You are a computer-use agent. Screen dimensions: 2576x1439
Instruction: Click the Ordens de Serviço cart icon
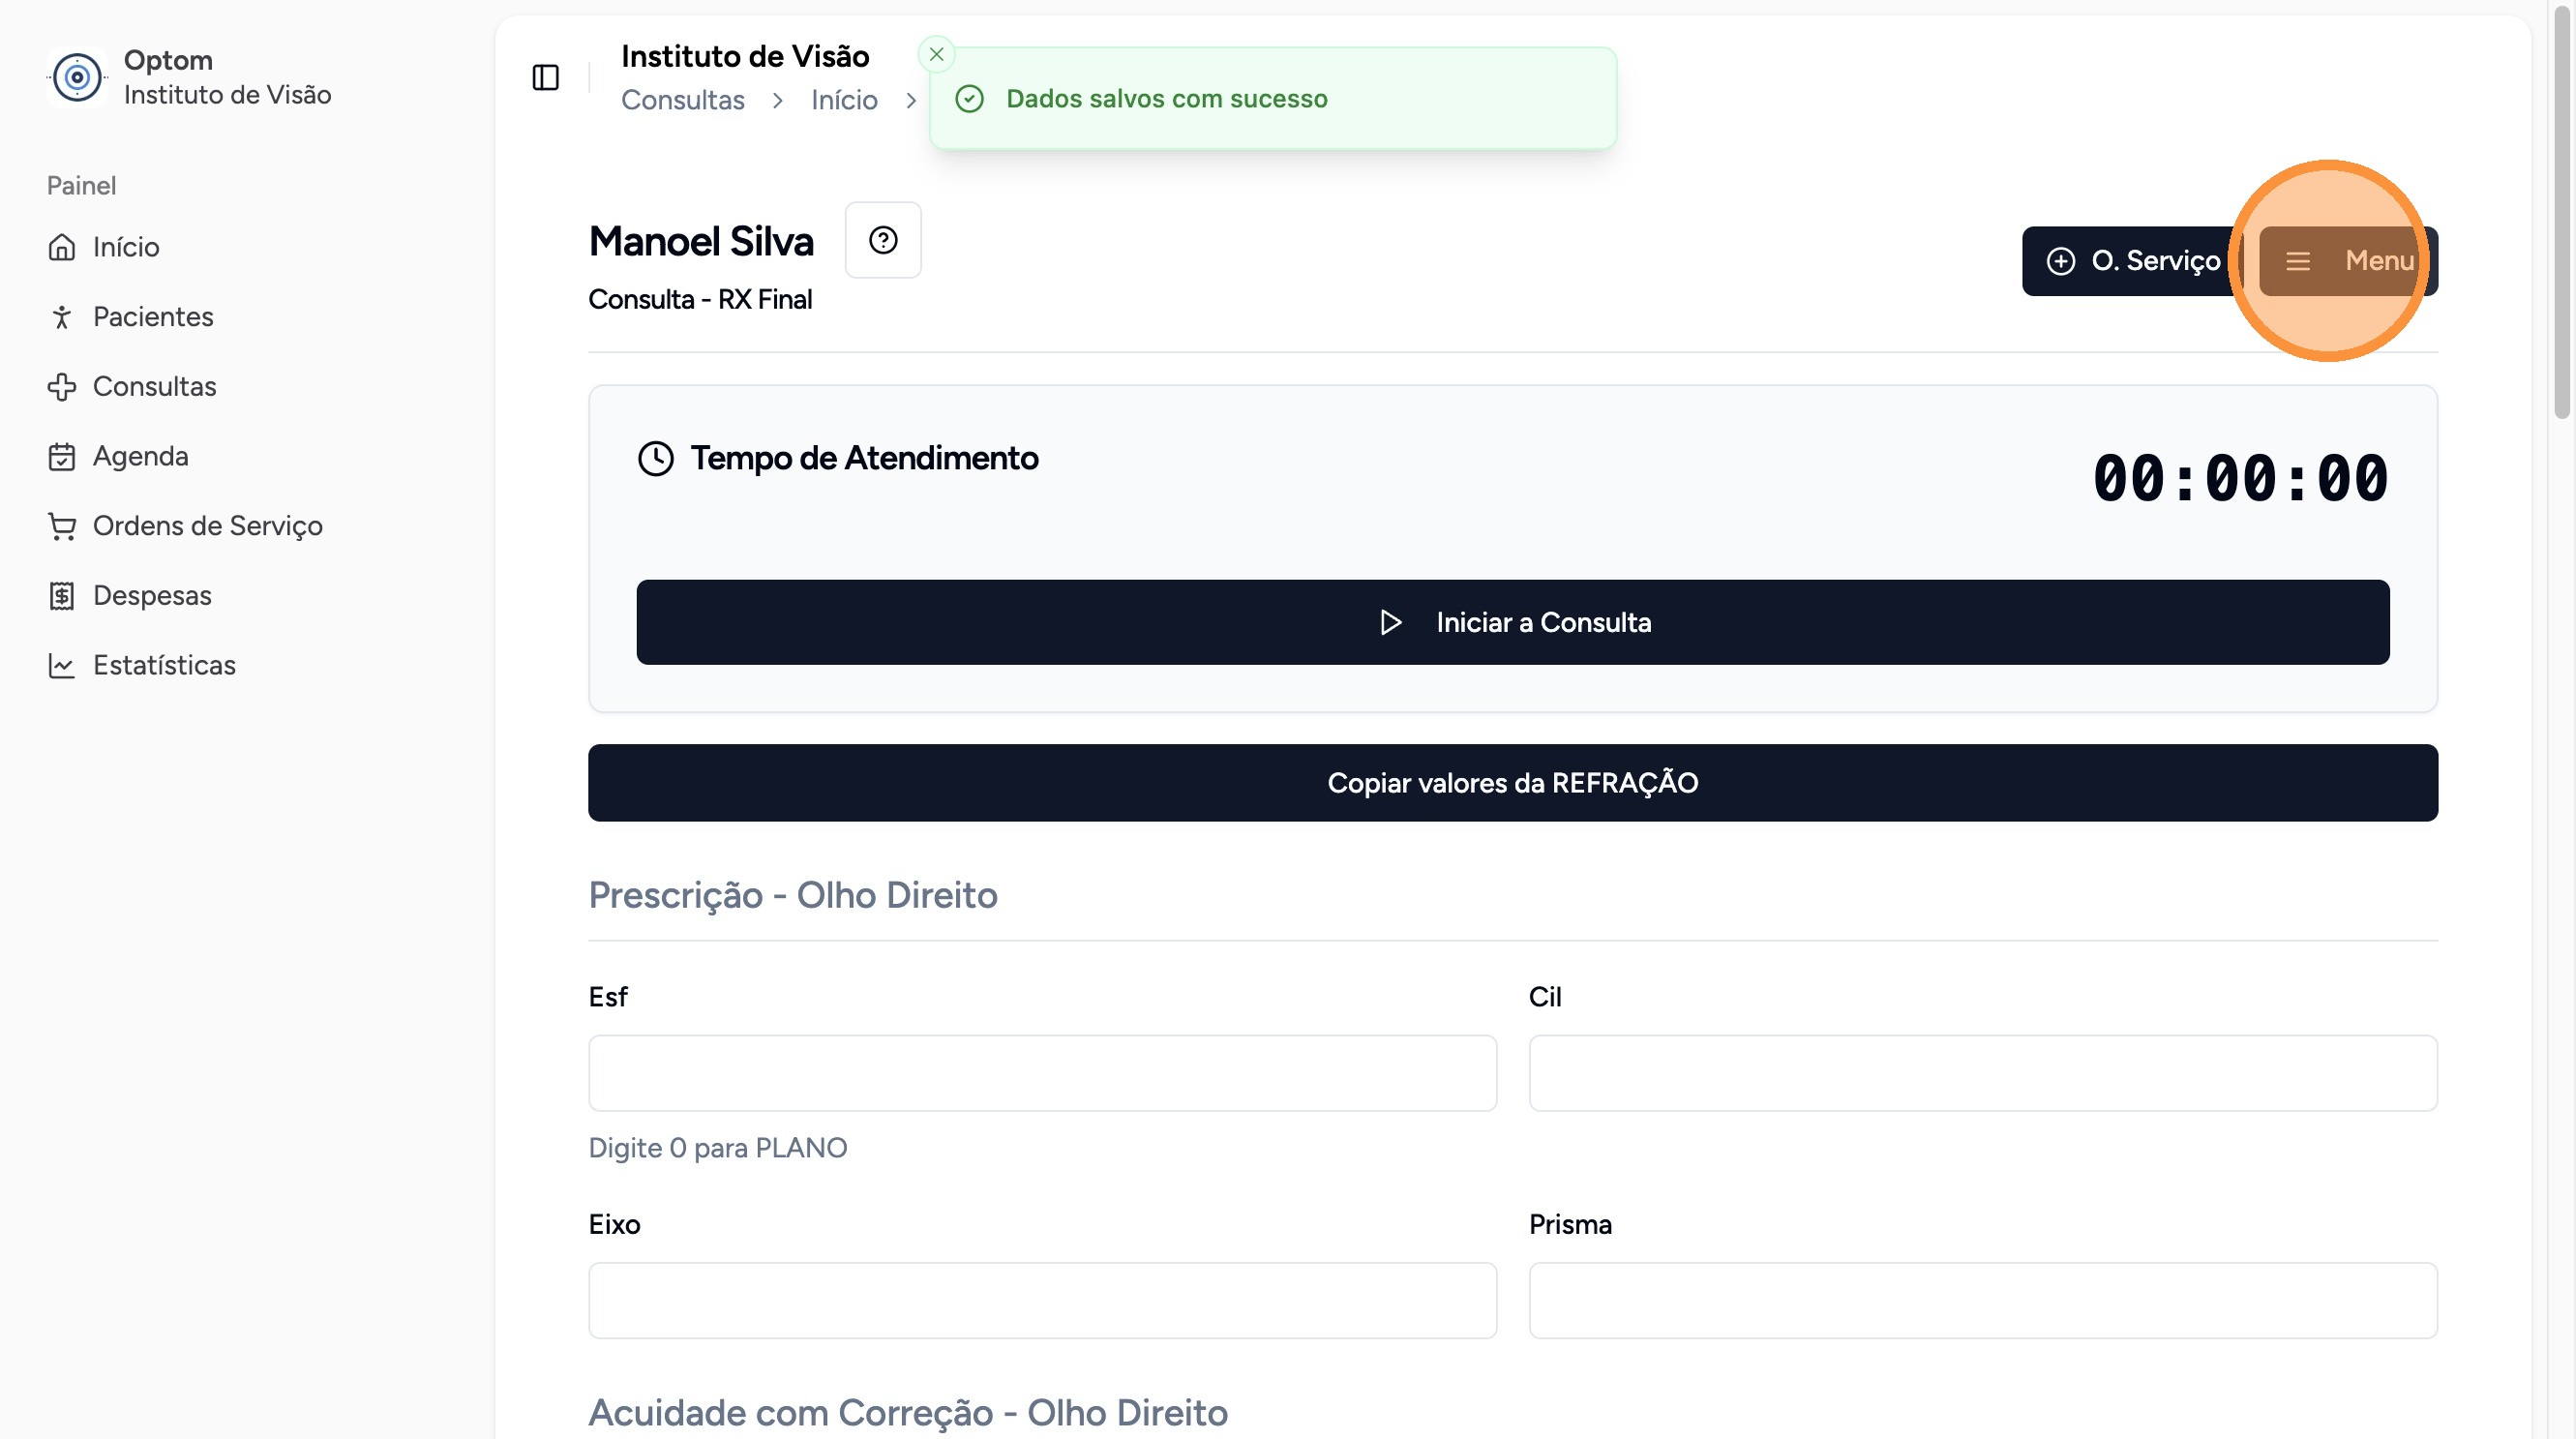pos(62,526)
